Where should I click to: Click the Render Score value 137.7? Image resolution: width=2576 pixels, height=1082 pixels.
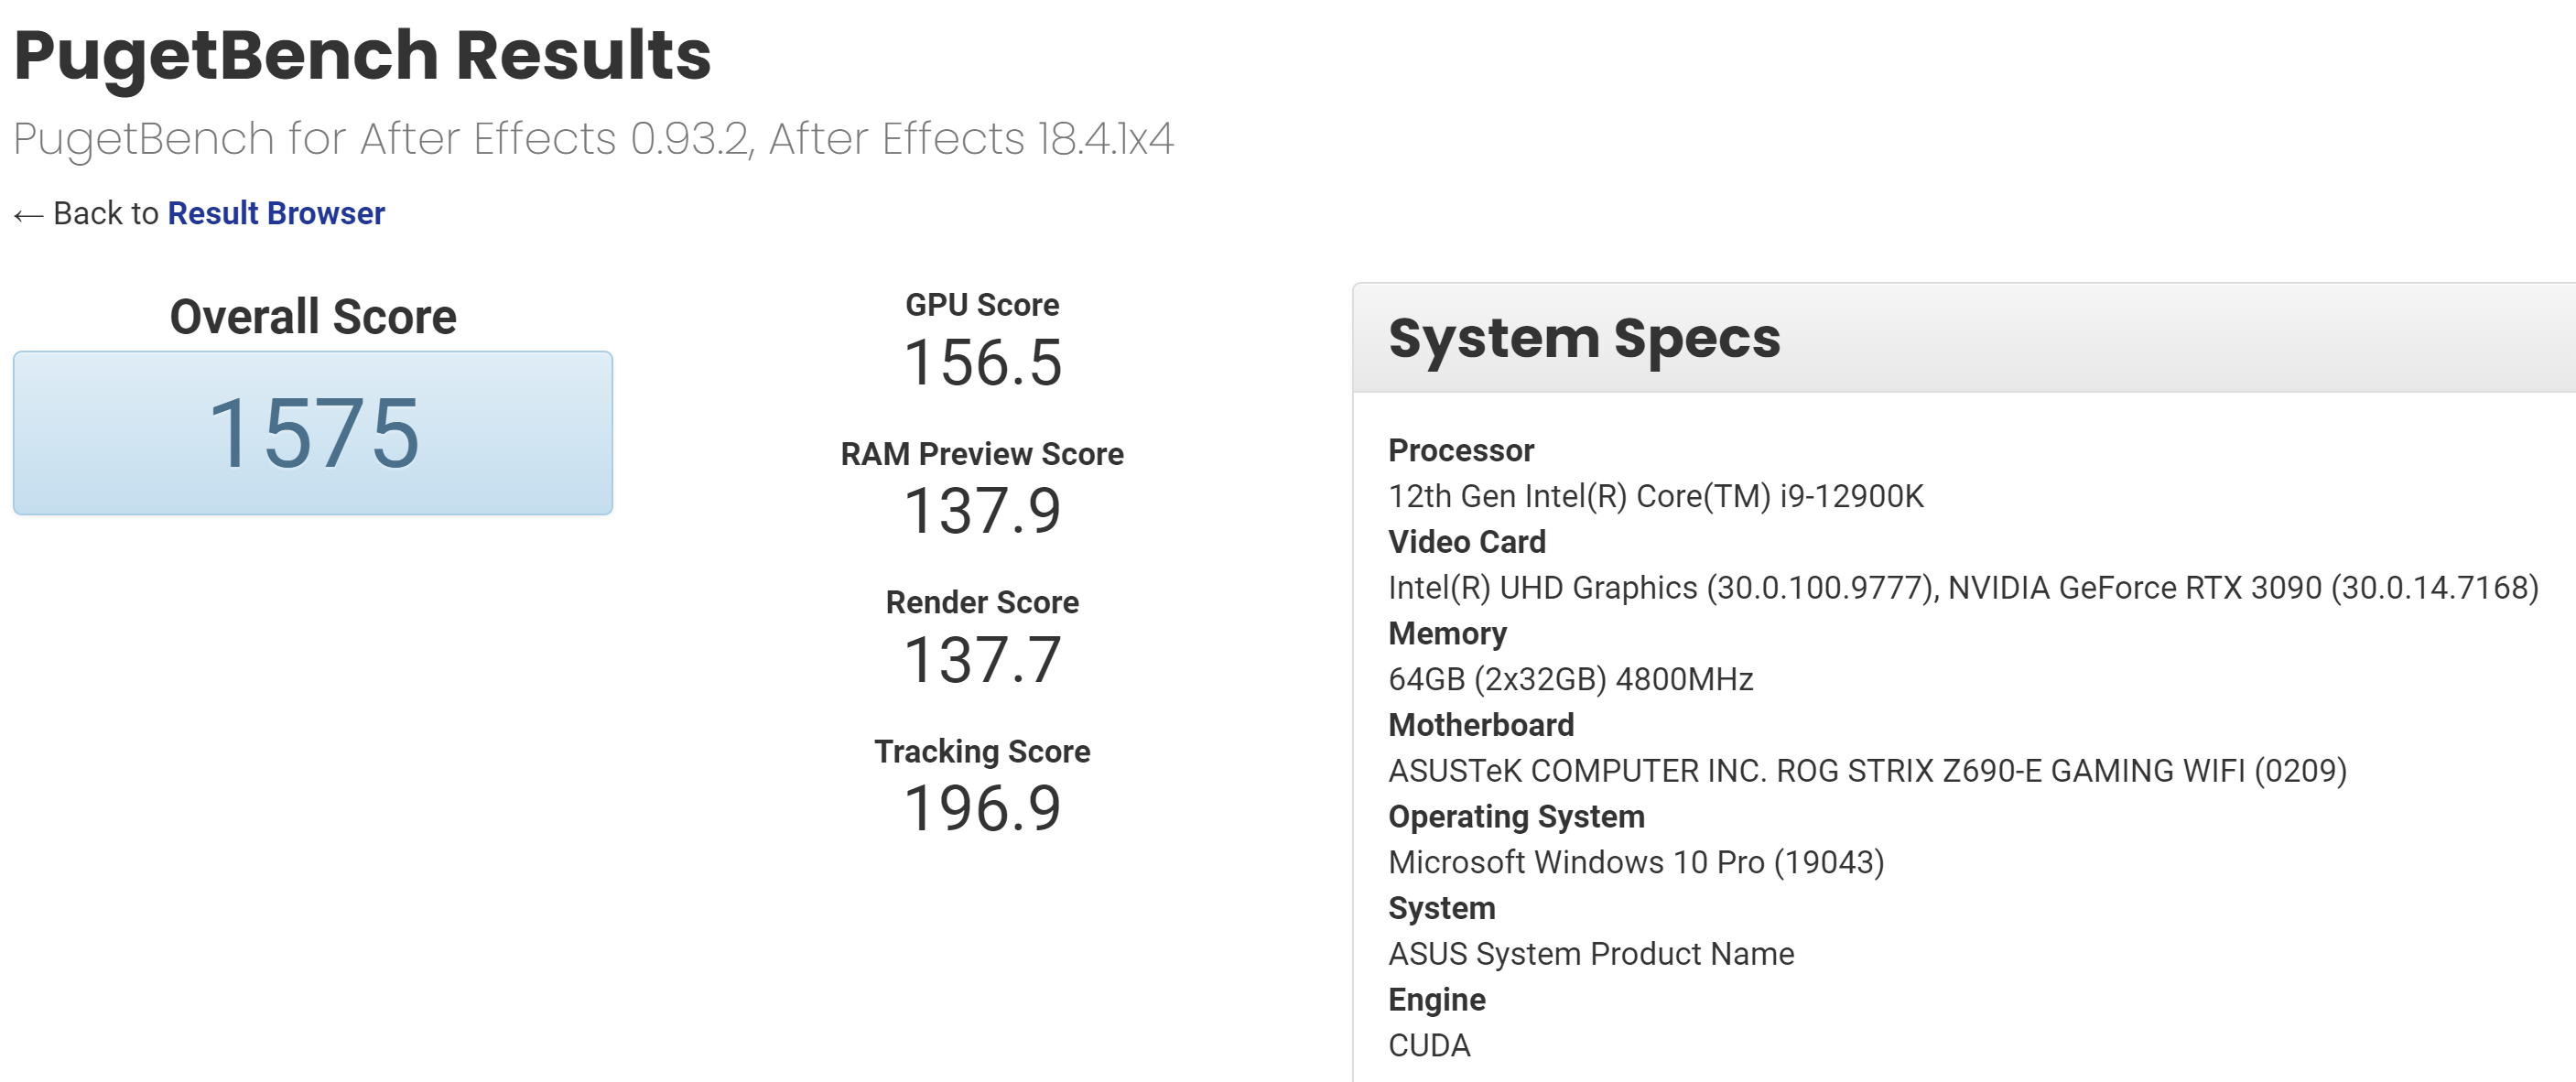[x=982, y=660]
